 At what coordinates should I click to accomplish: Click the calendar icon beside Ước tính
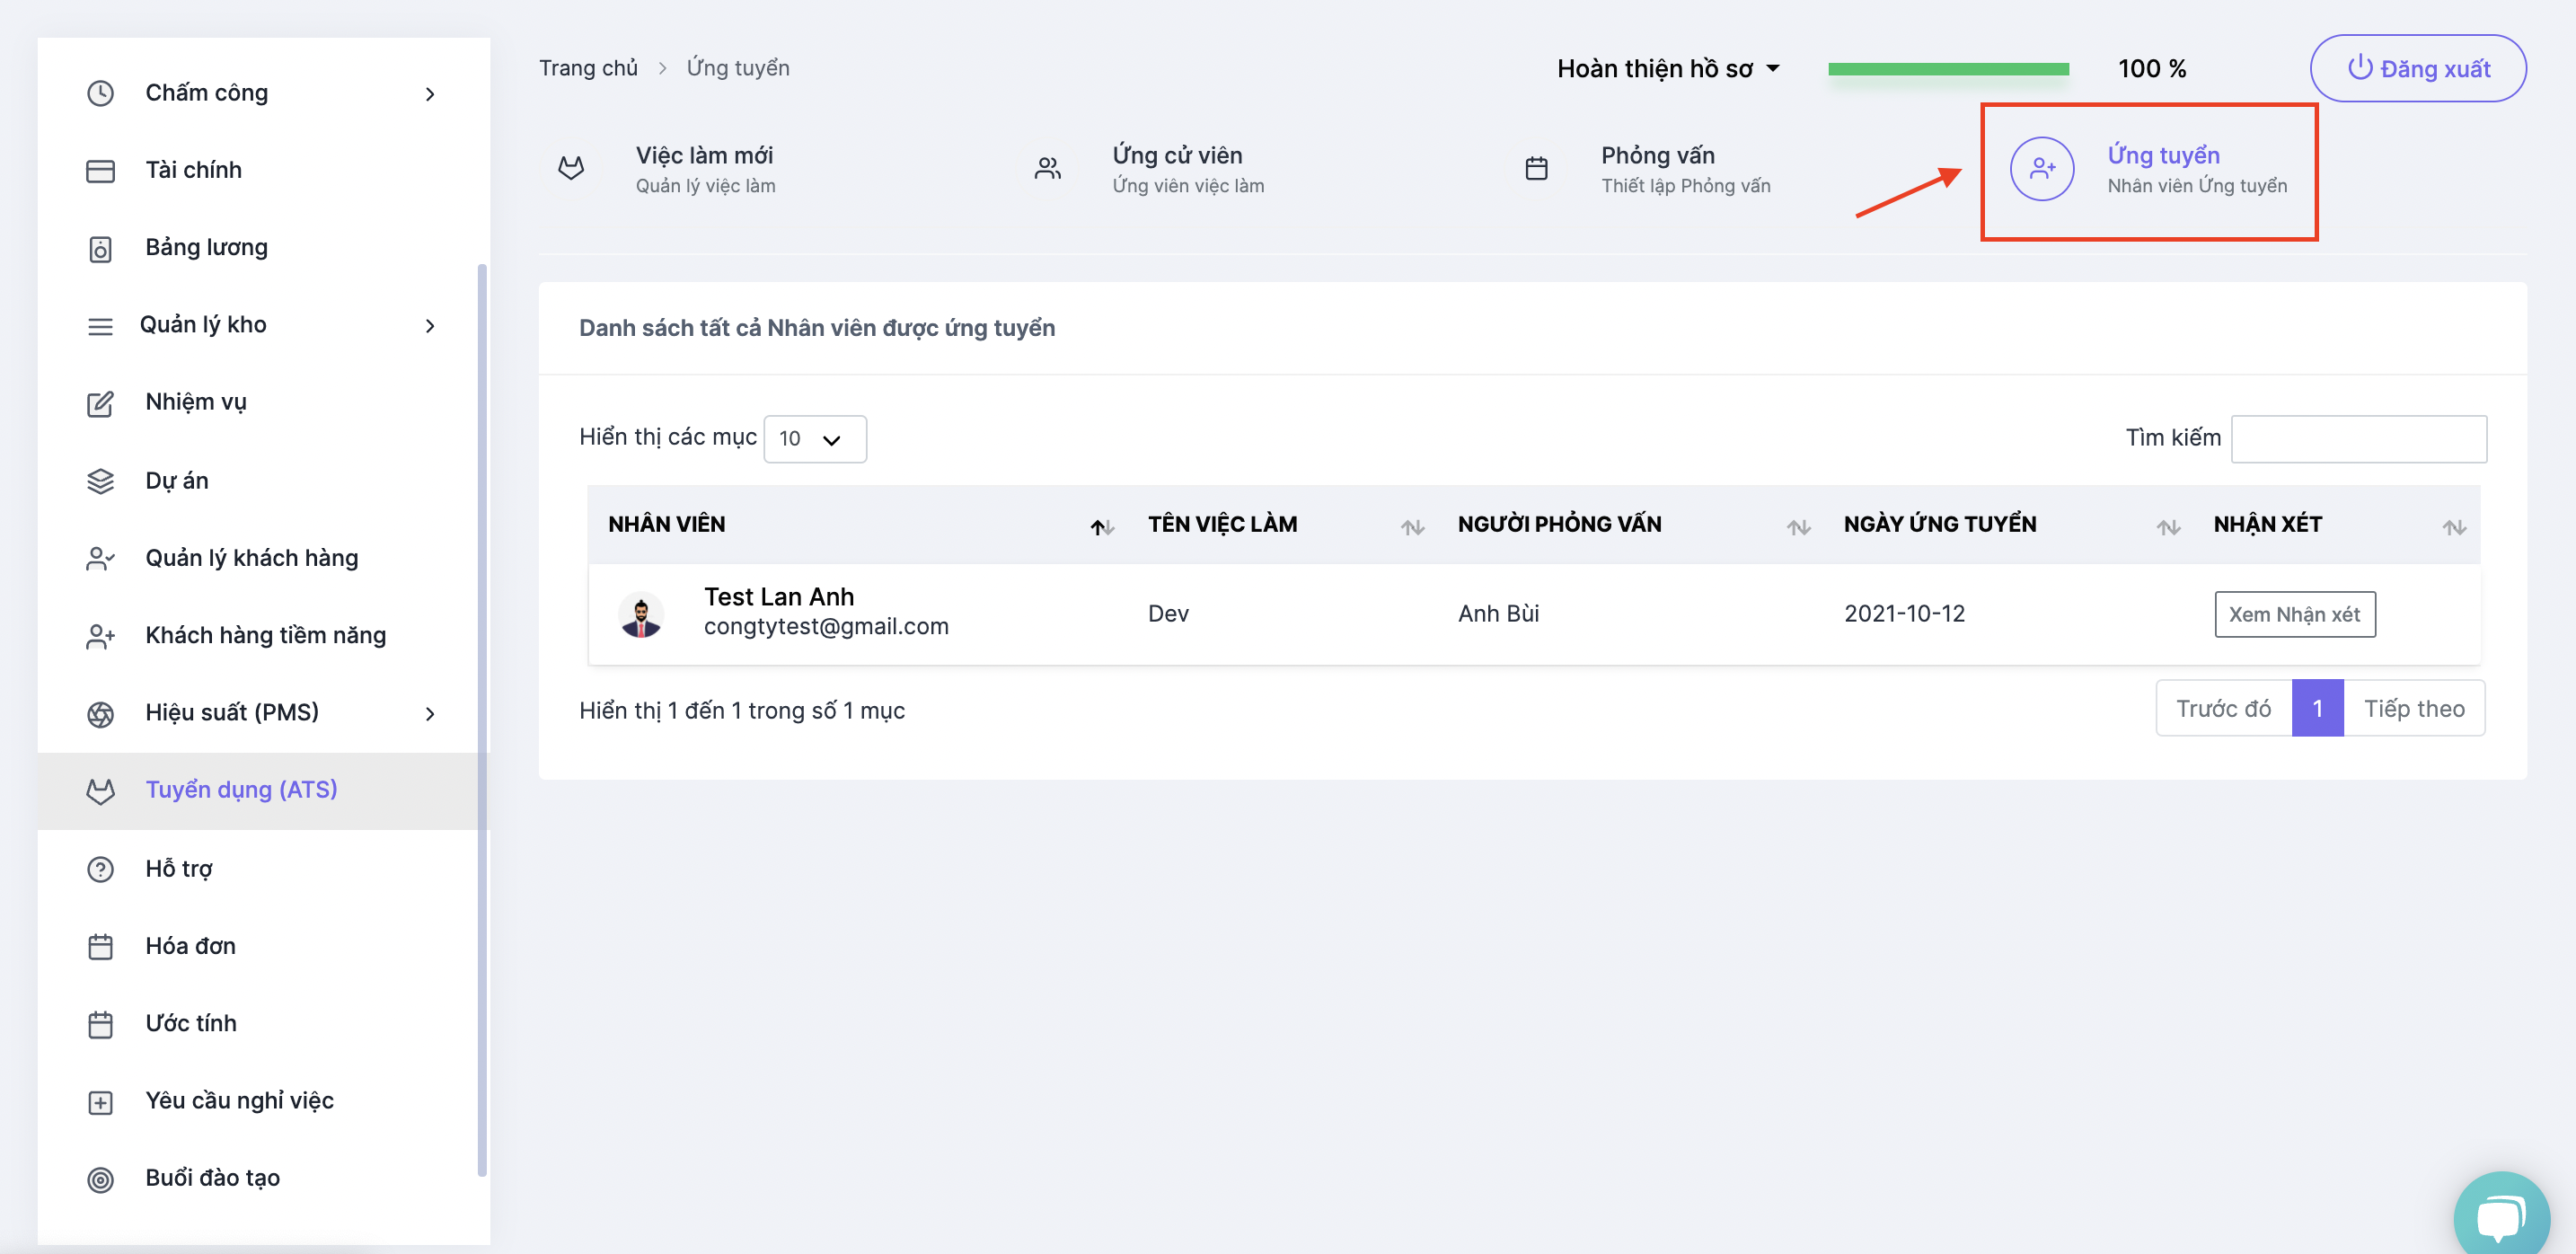click(x=100, y=1024)
